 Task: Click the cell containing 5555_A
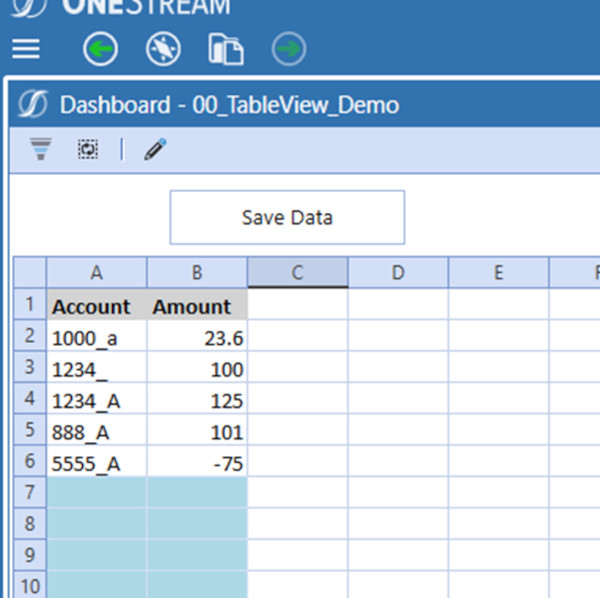click(x=97, y=463)
